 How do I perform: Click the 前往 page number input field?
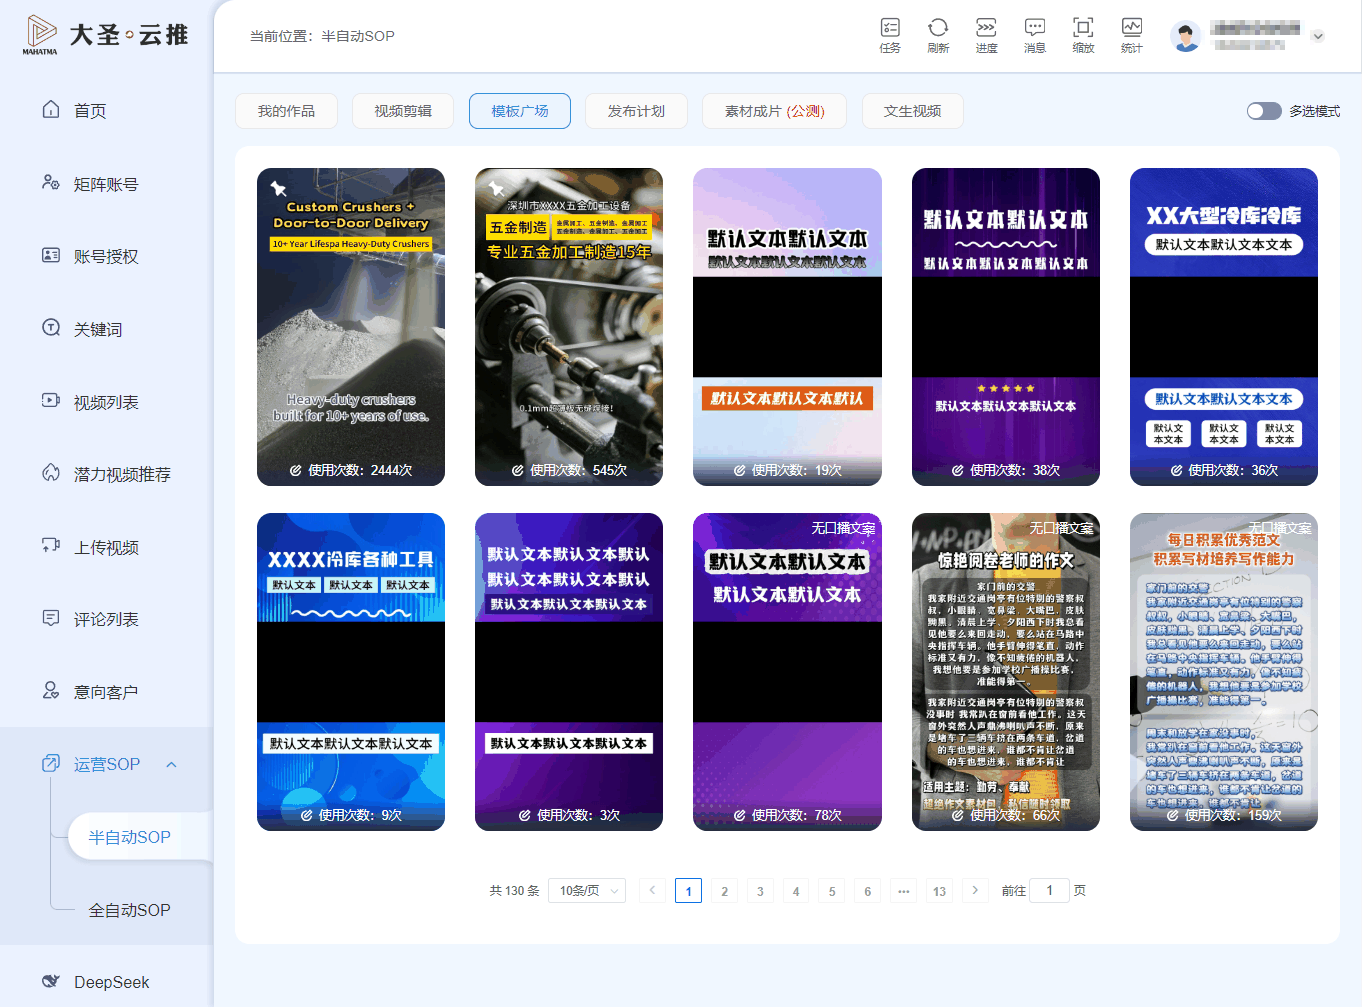(1049, 890)
